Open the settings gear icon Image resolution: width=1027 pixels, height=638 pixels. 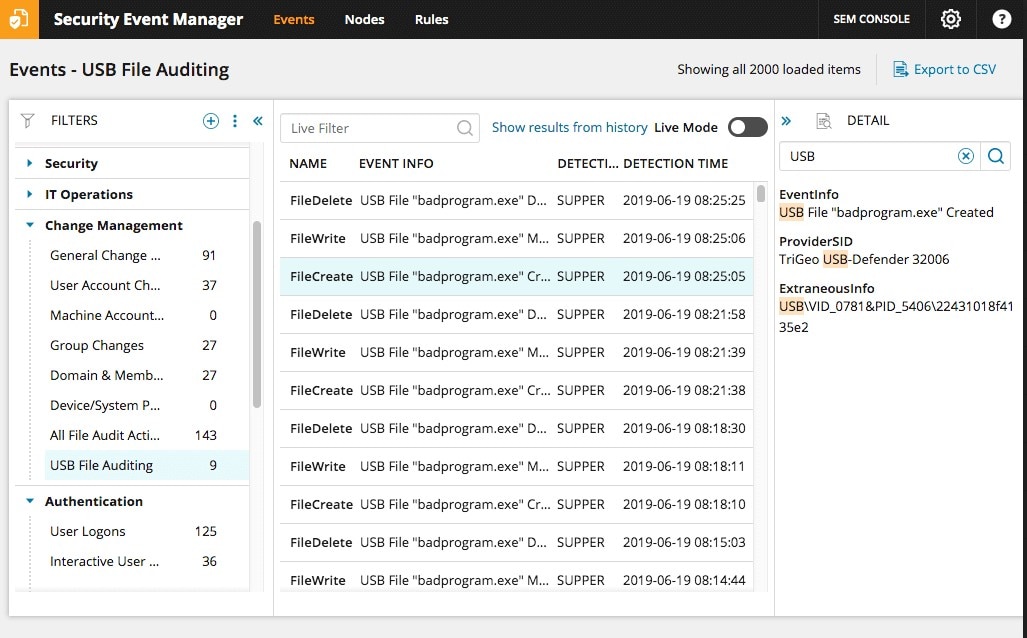[950, 19]
